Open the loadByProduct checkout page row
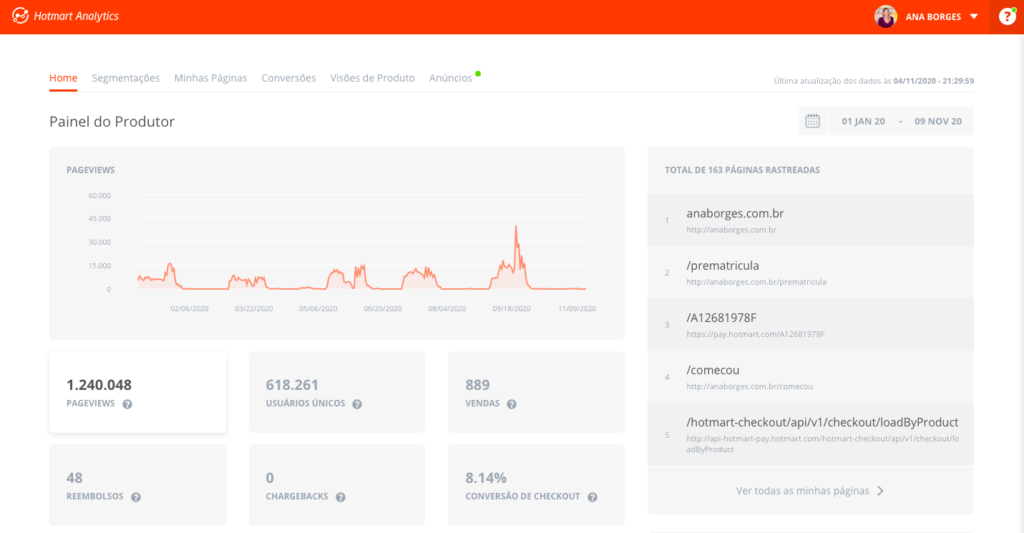The height and width of the screenshot is (533, 1024). [x=810, y=434]
